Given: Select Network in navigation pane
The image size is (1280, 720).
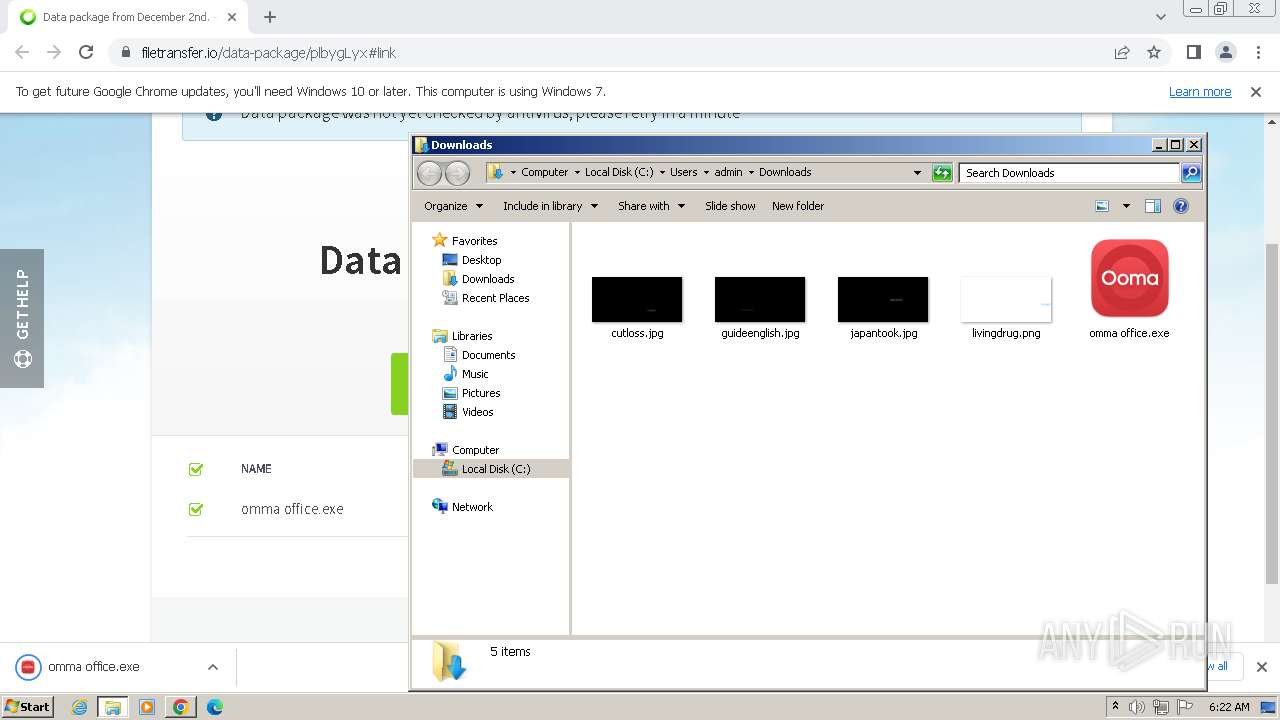Looking at the screenshot, I should tap(472, 507).
